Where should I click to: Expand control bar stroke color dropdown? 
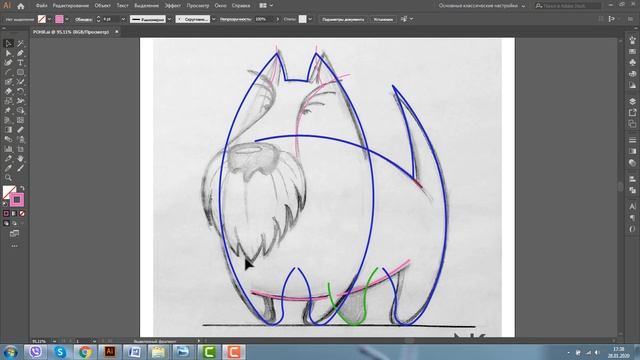[67, 19]
